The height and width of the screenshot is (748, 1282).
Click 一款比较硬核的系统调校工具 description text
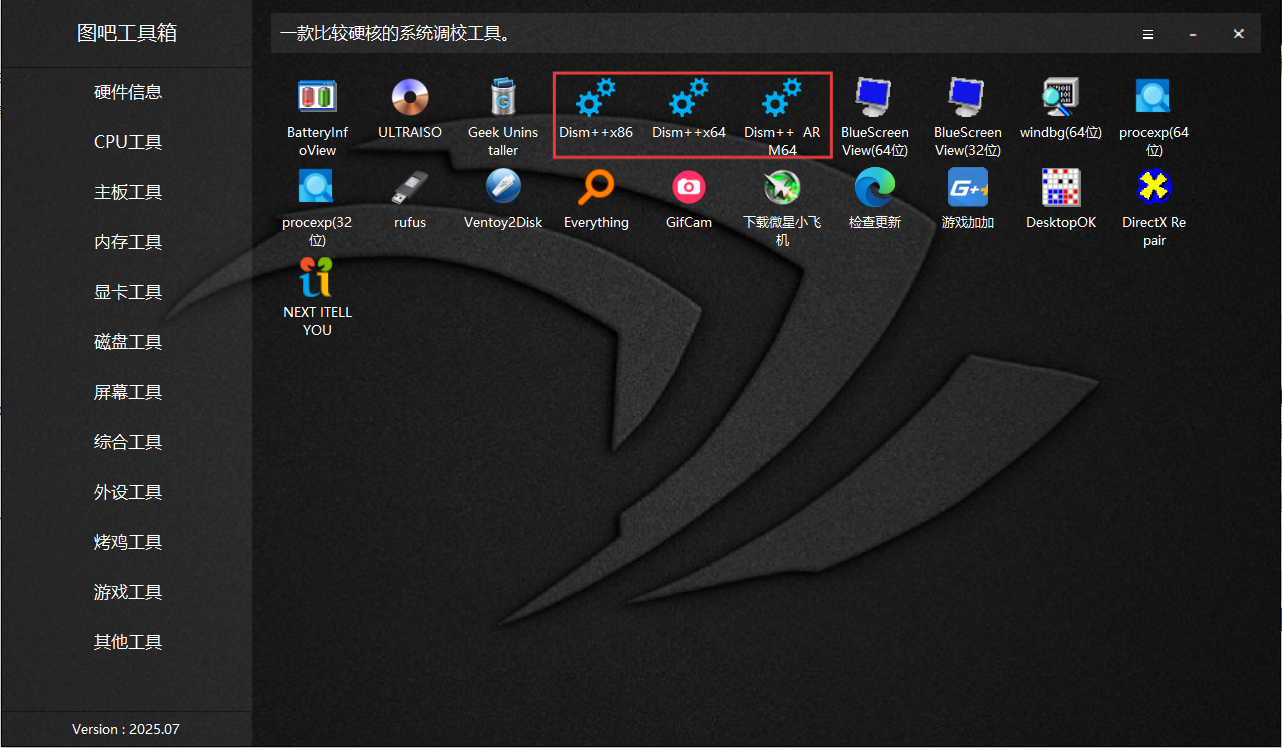(396, 34)
